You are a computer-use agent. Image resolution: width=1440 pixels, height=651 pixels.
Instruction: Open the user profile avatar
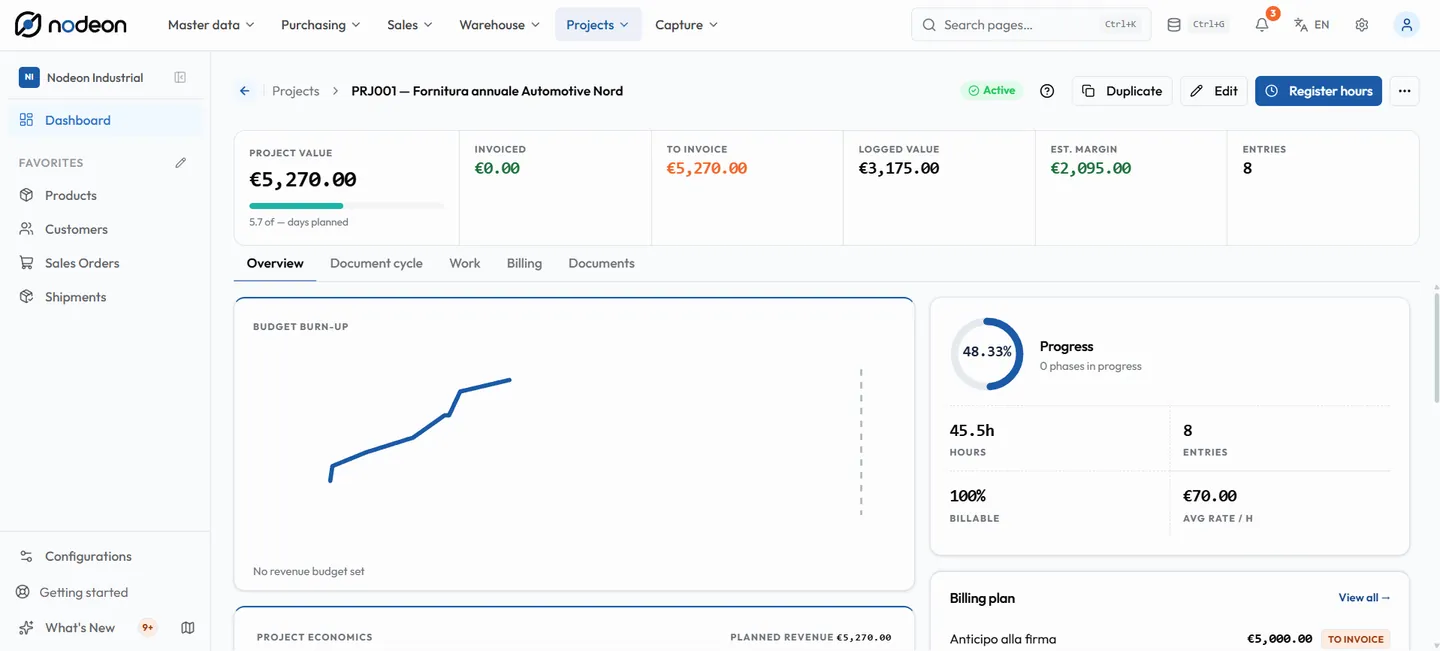[x=1407, y=25]
